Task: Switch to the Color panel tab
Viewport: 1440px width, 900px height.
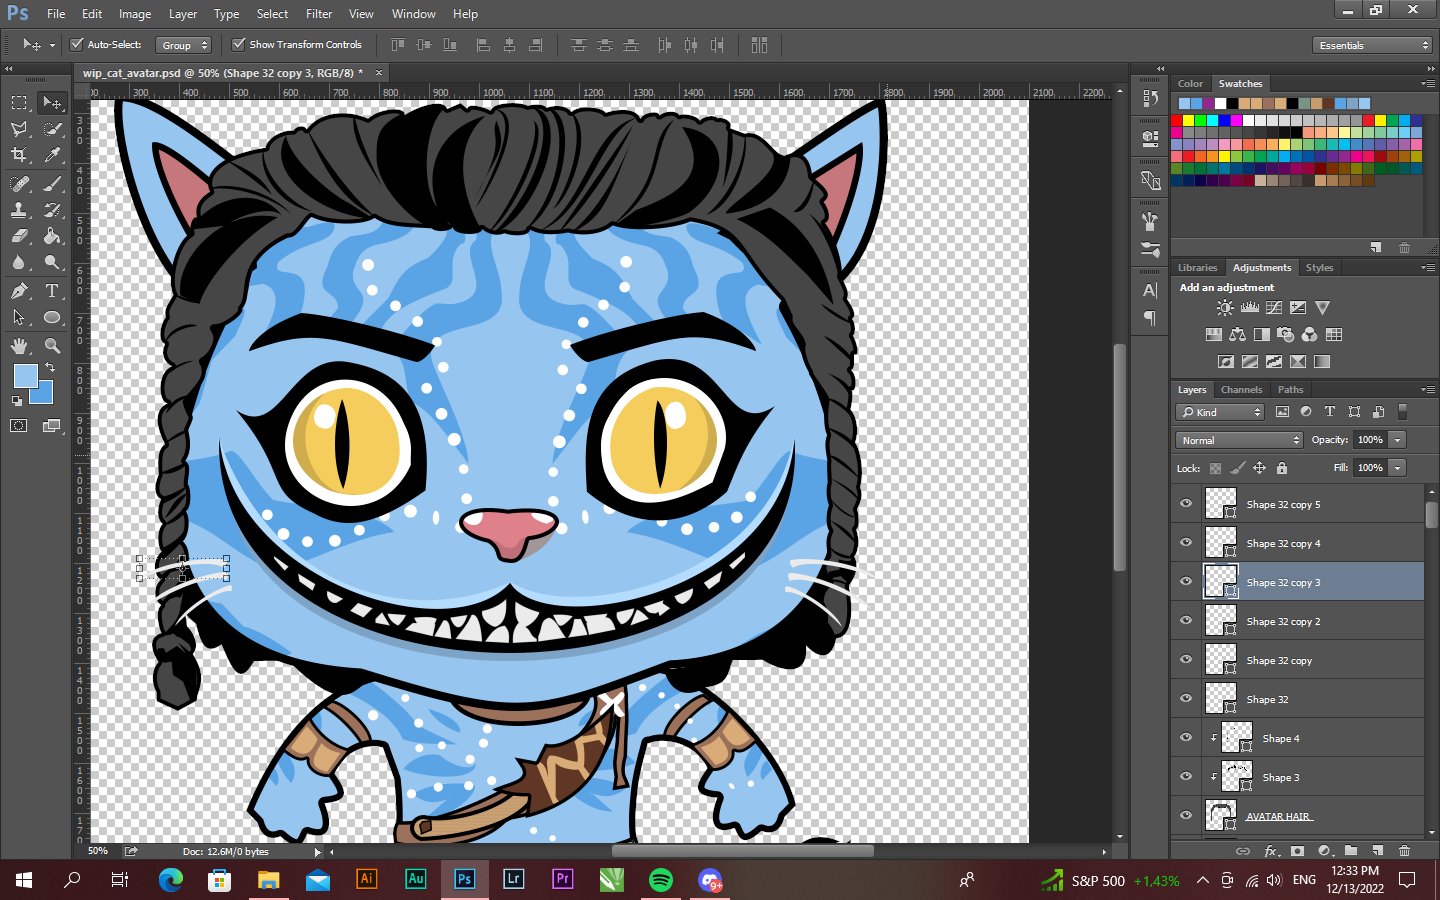Action: coord(1190,84)
